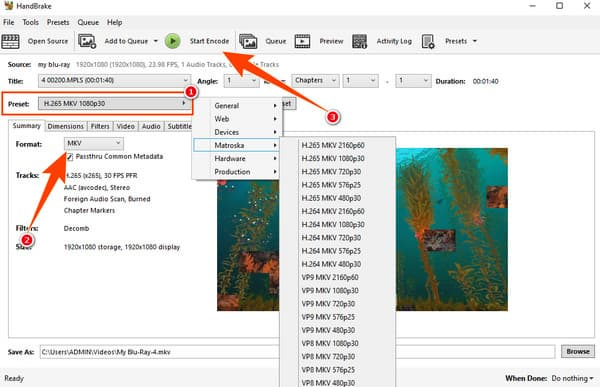This screenshot has height=387, width=600.
Task: Click the green Start Encode play icon
Action: click(173, 41)
